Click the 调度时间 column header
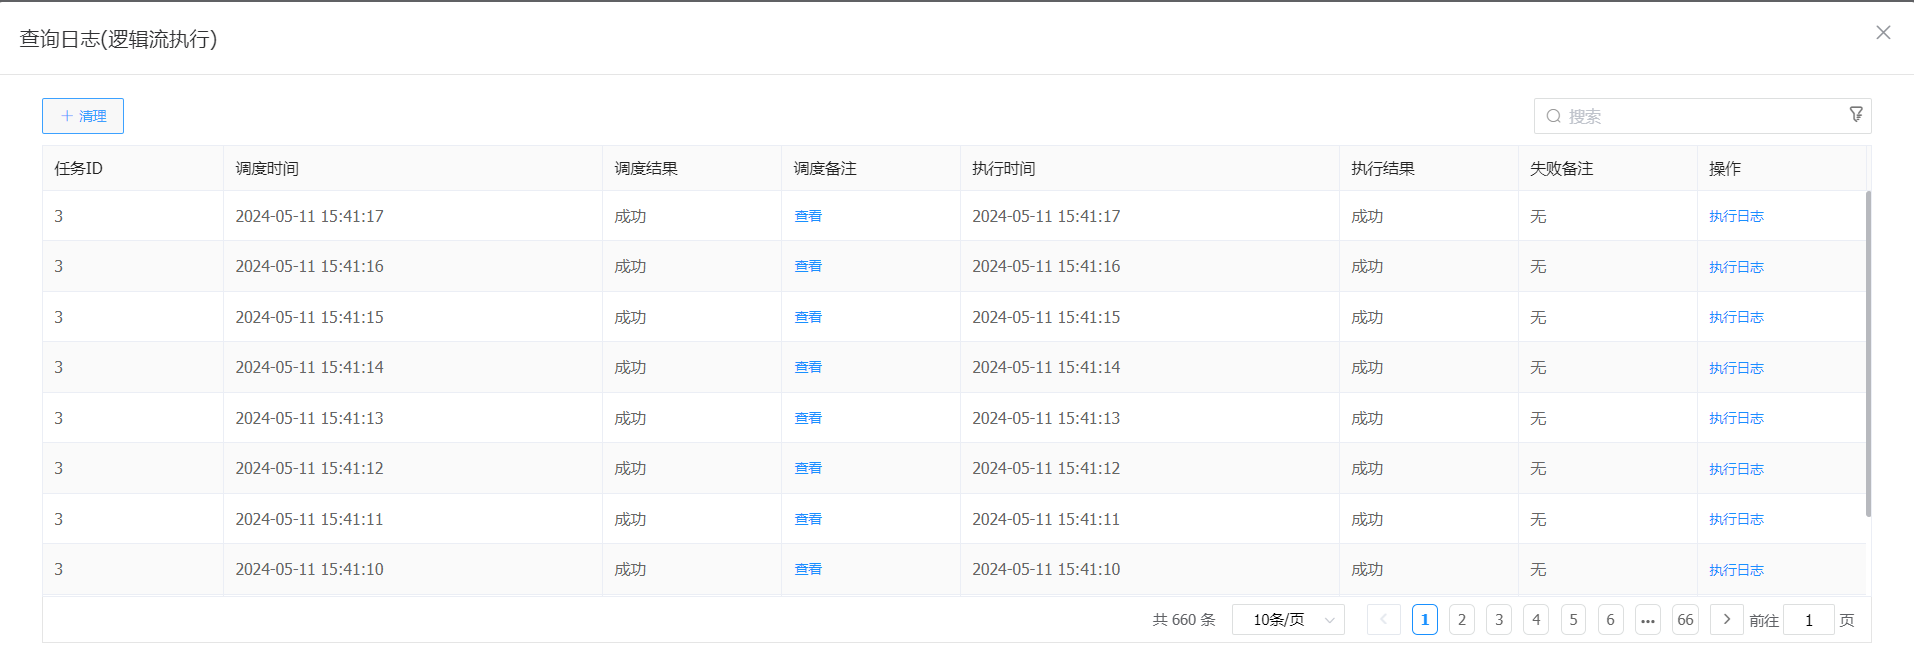Viewport: 1914px width, 646px height. 267,168
